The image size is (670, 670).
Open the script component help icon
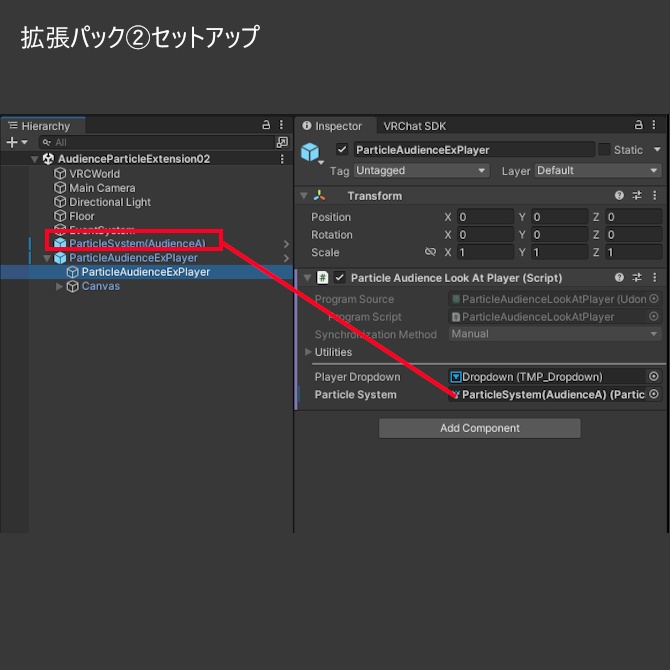tap(619, 277)
